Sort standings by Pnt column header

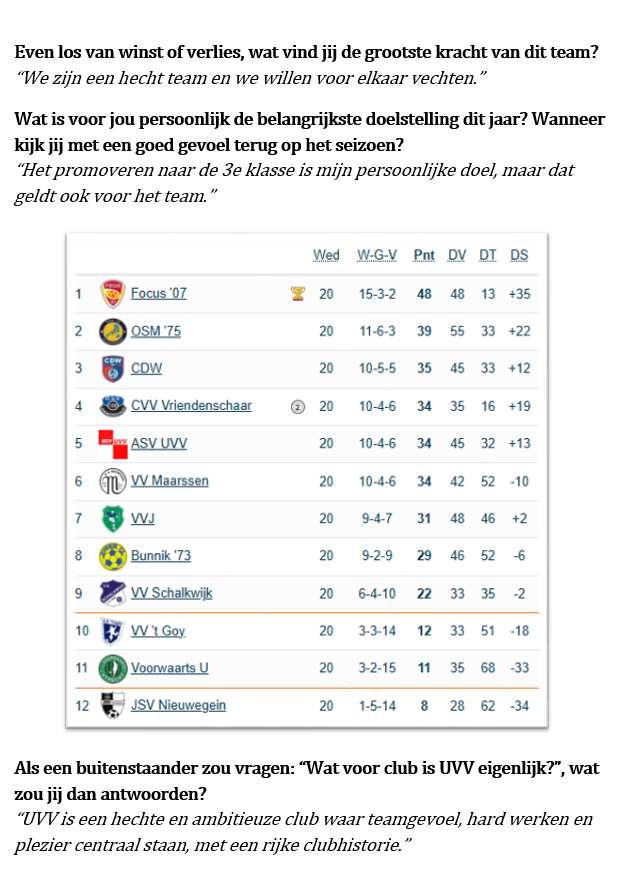(x=424, y=256)
